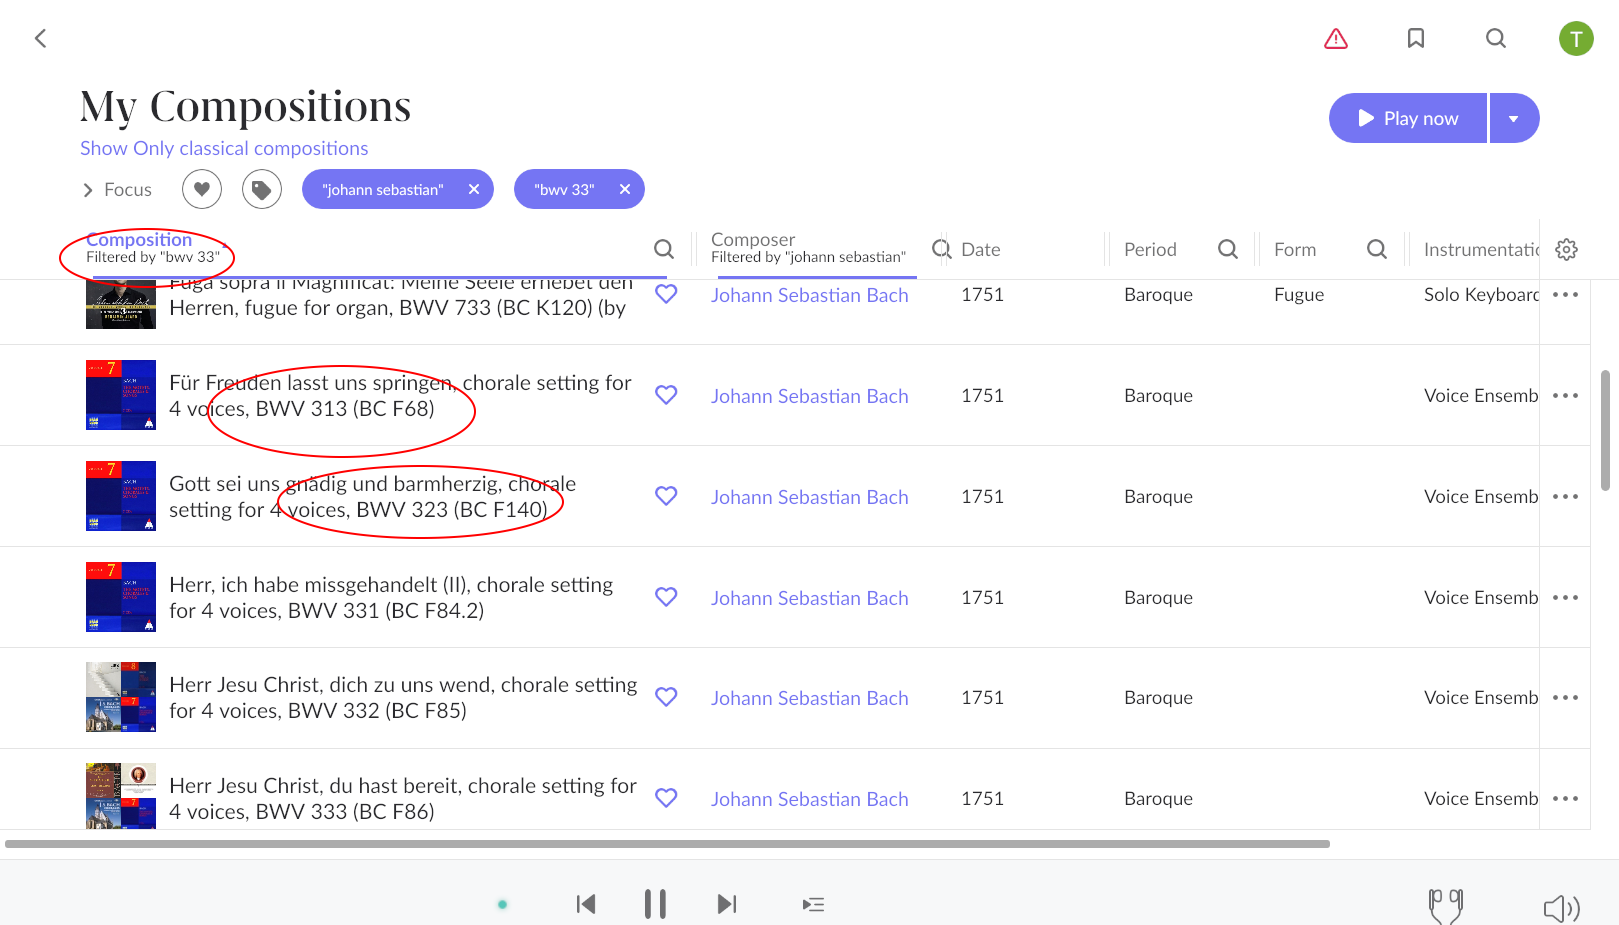Remove the "bwv 33" filter chip
1619x925 pixels.
(625, 189)
